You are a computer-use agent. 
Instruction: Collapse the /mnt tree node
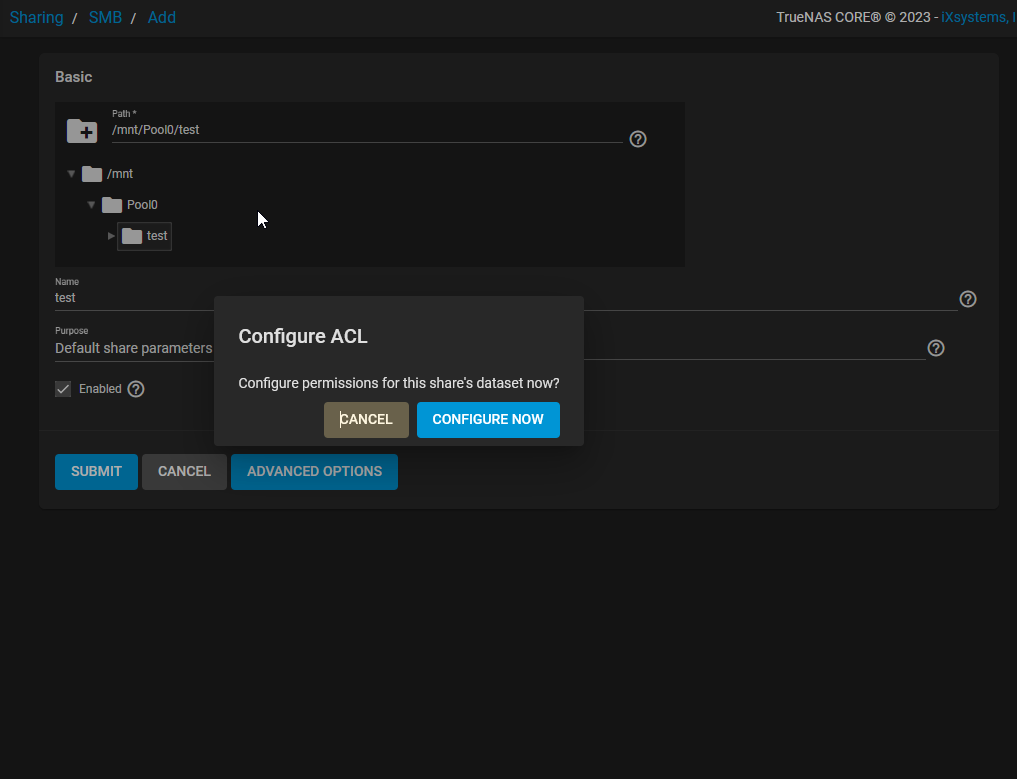click(x=71, y=173)
